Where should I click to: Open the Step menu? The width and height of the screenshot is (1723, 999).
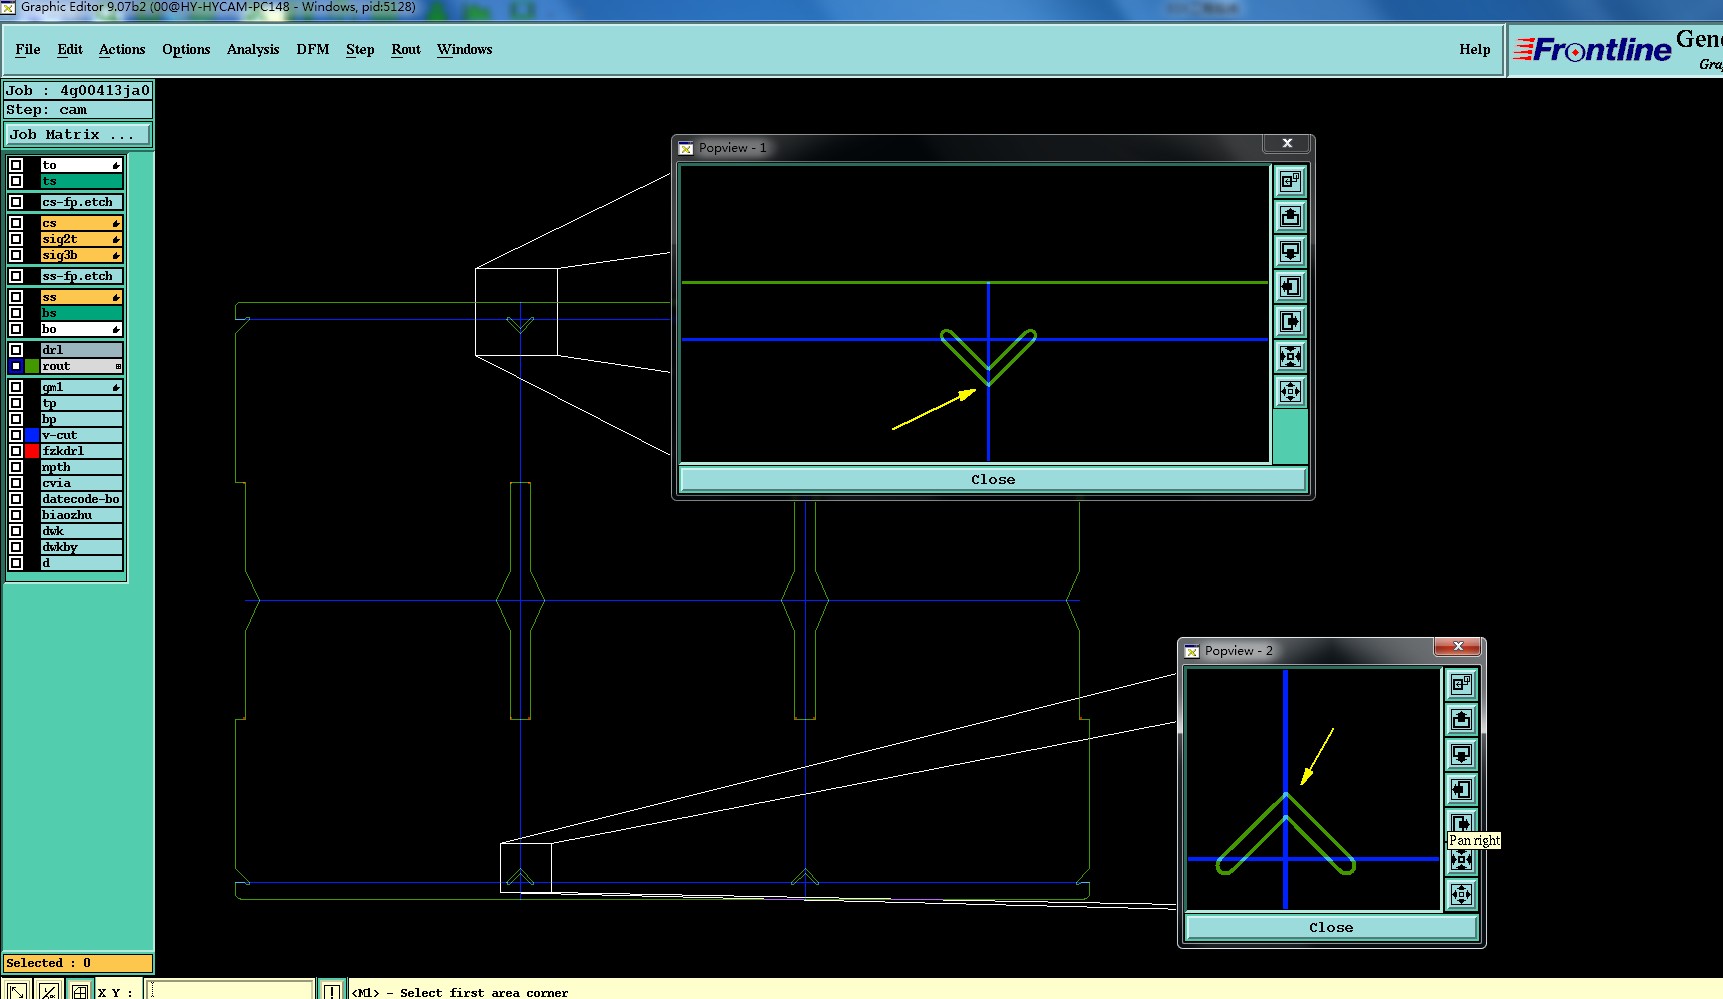point(360,49)
